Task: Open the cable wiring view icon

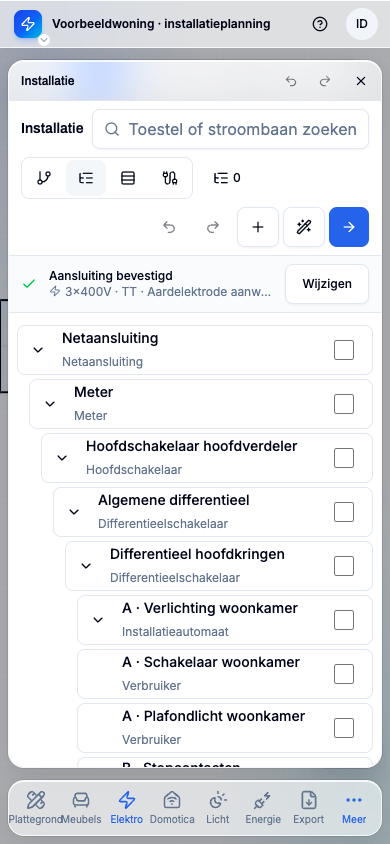Action: coord(170,178)
